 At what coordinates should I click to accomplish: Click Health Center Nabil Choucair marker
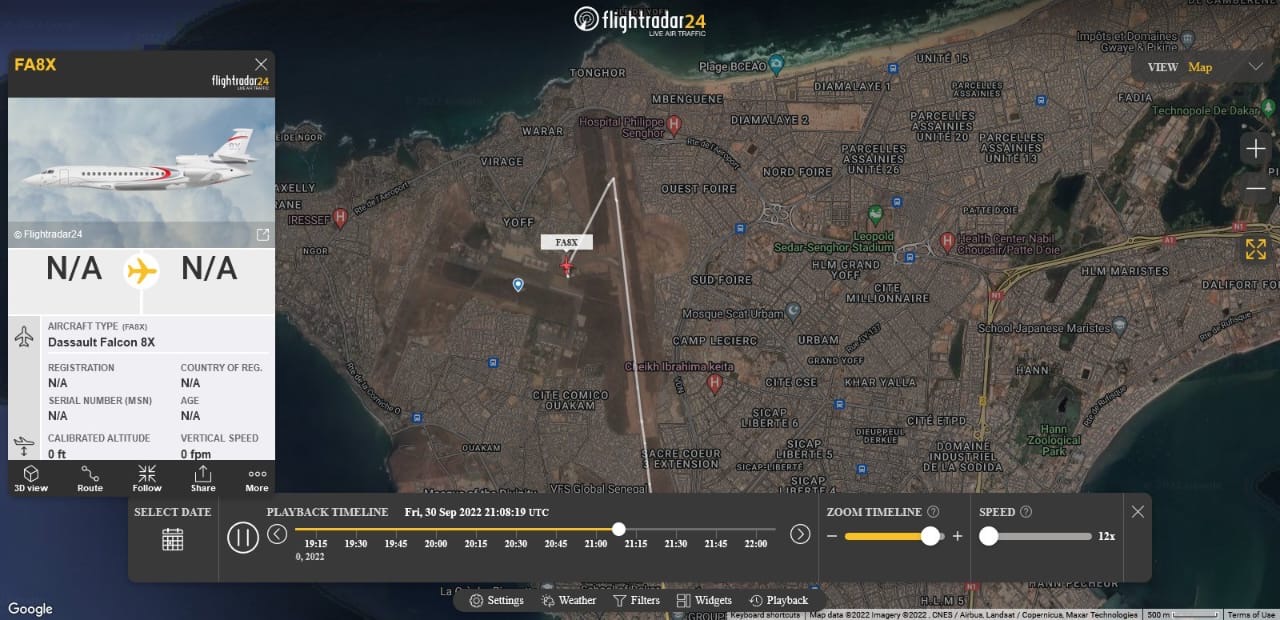pos(947,241)
